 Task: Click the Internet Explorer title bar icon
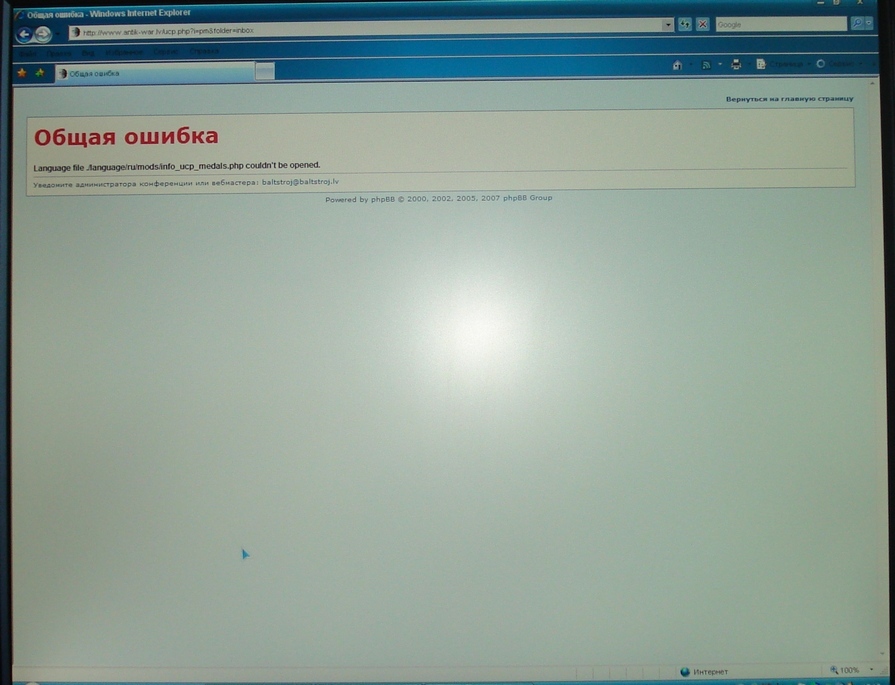pyautogui.click(x=19, y=14)
